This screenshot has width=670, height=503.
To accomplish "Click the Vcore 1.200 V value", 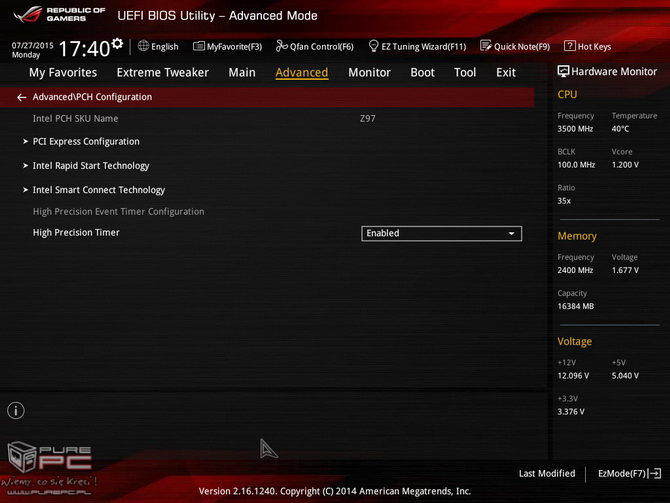I will pos(625,165).
